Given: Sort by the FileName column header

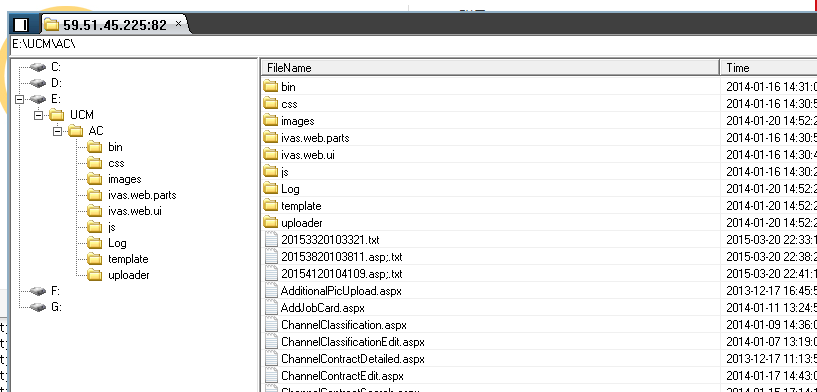Looking at the screenshot, I should point(490,68).
